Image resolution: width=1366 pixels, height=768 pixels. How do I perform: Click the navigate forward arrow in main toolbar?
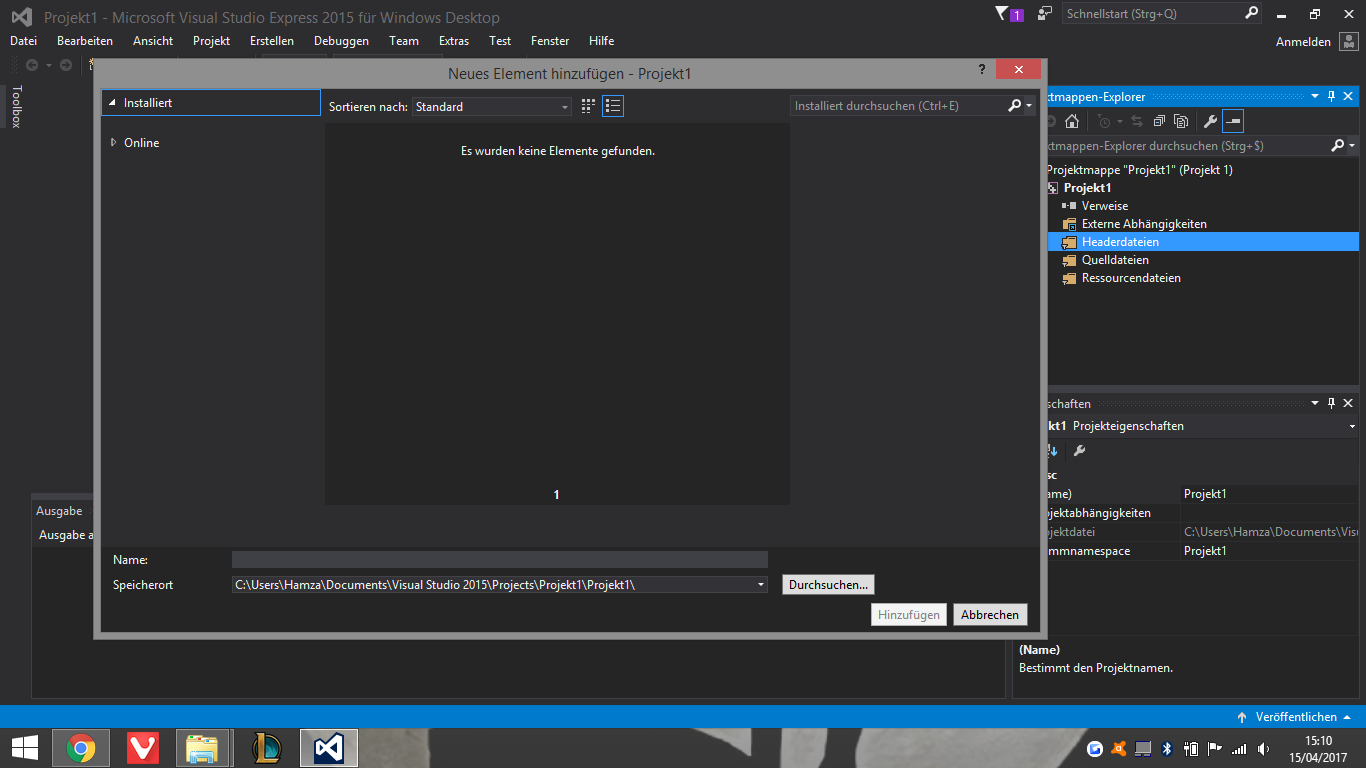[66, 65]
